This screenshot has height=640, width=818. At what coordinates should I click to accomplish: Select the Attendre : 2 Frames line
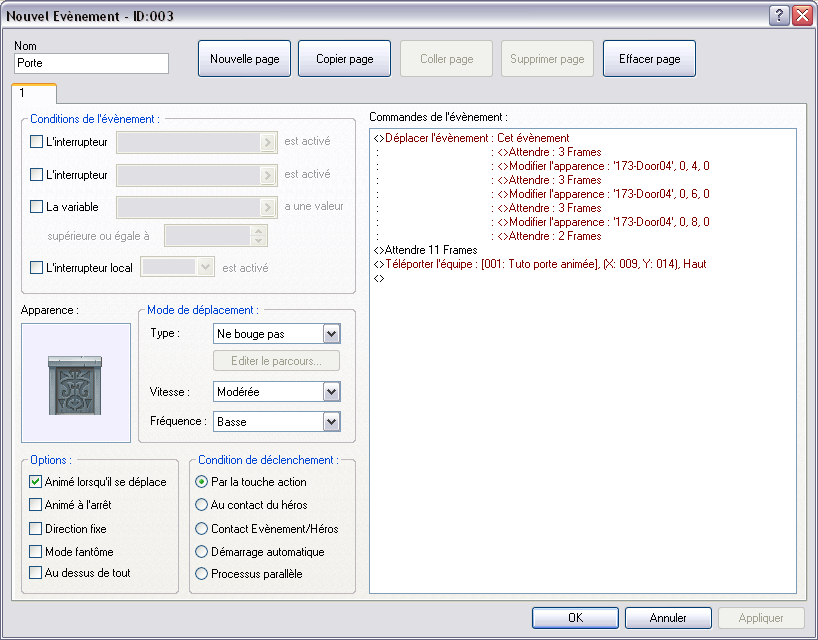click(549, 236)
